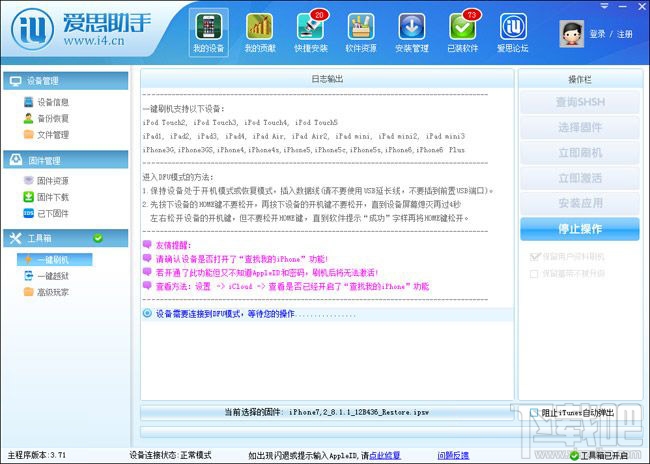Toggle 阻止iTunes自动弹出 checkbox
The height and width of the screenshot is (464, 650).
[534, 413]
